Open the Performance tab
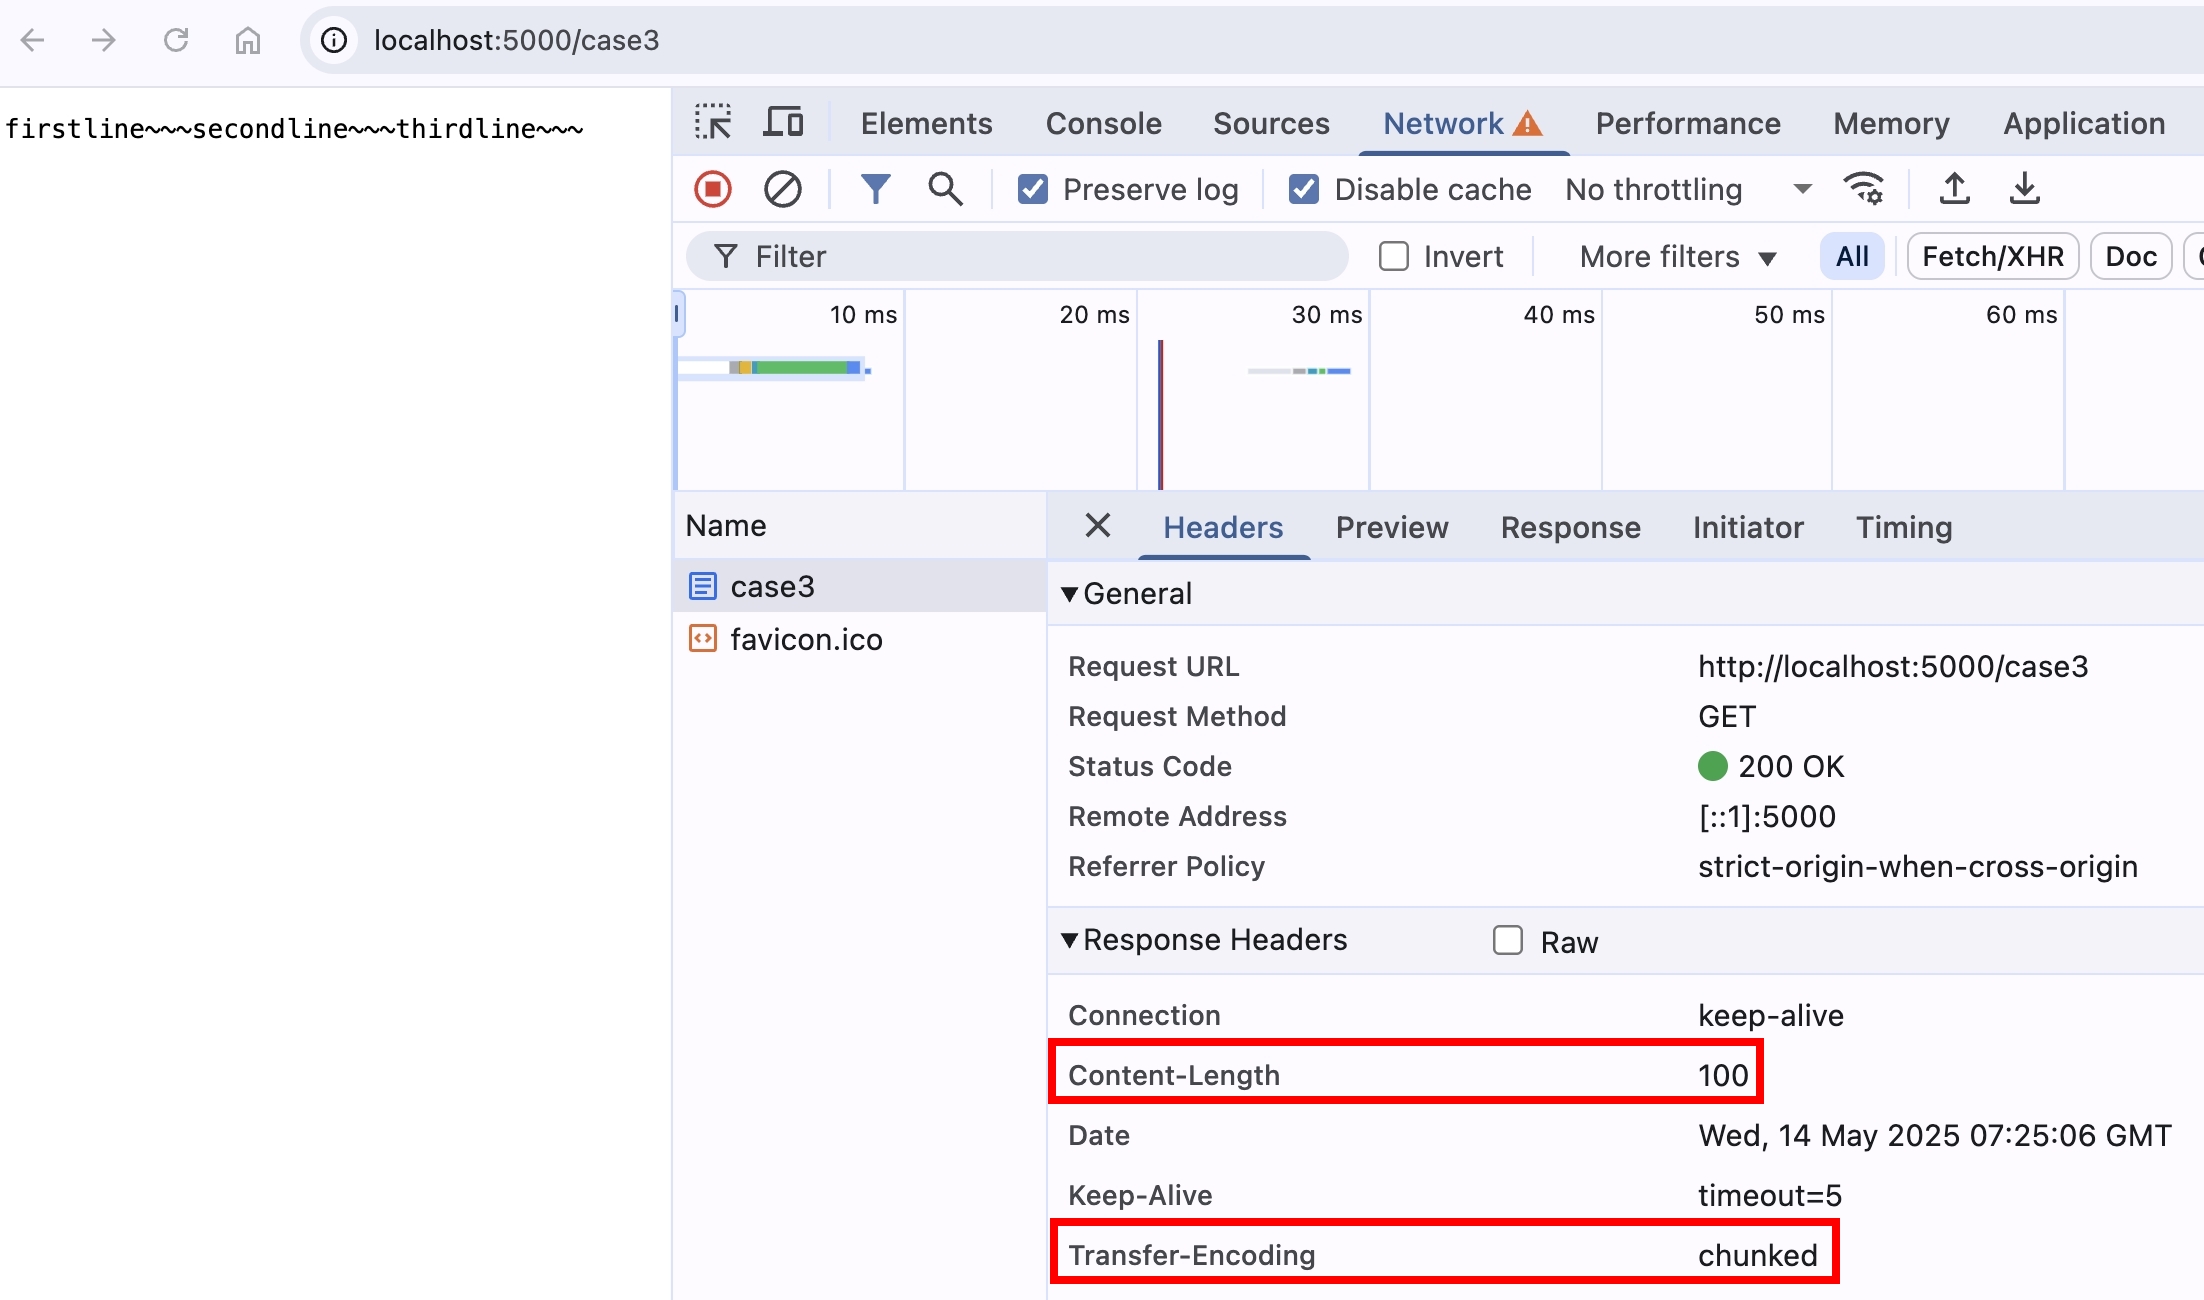Screen dimensions: 2204x1300 pyautogui.click(x=1688, y=123)
